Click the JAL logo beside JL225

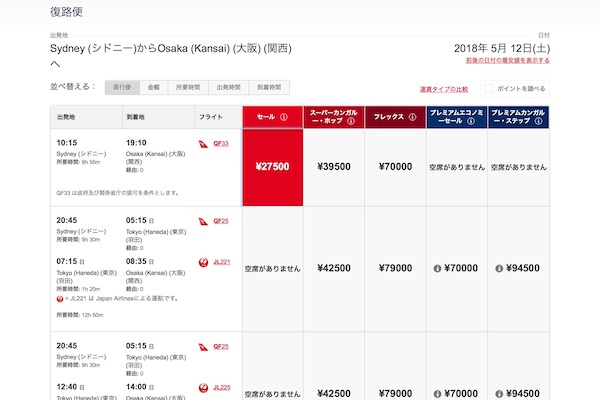click(x=203, y=388)
